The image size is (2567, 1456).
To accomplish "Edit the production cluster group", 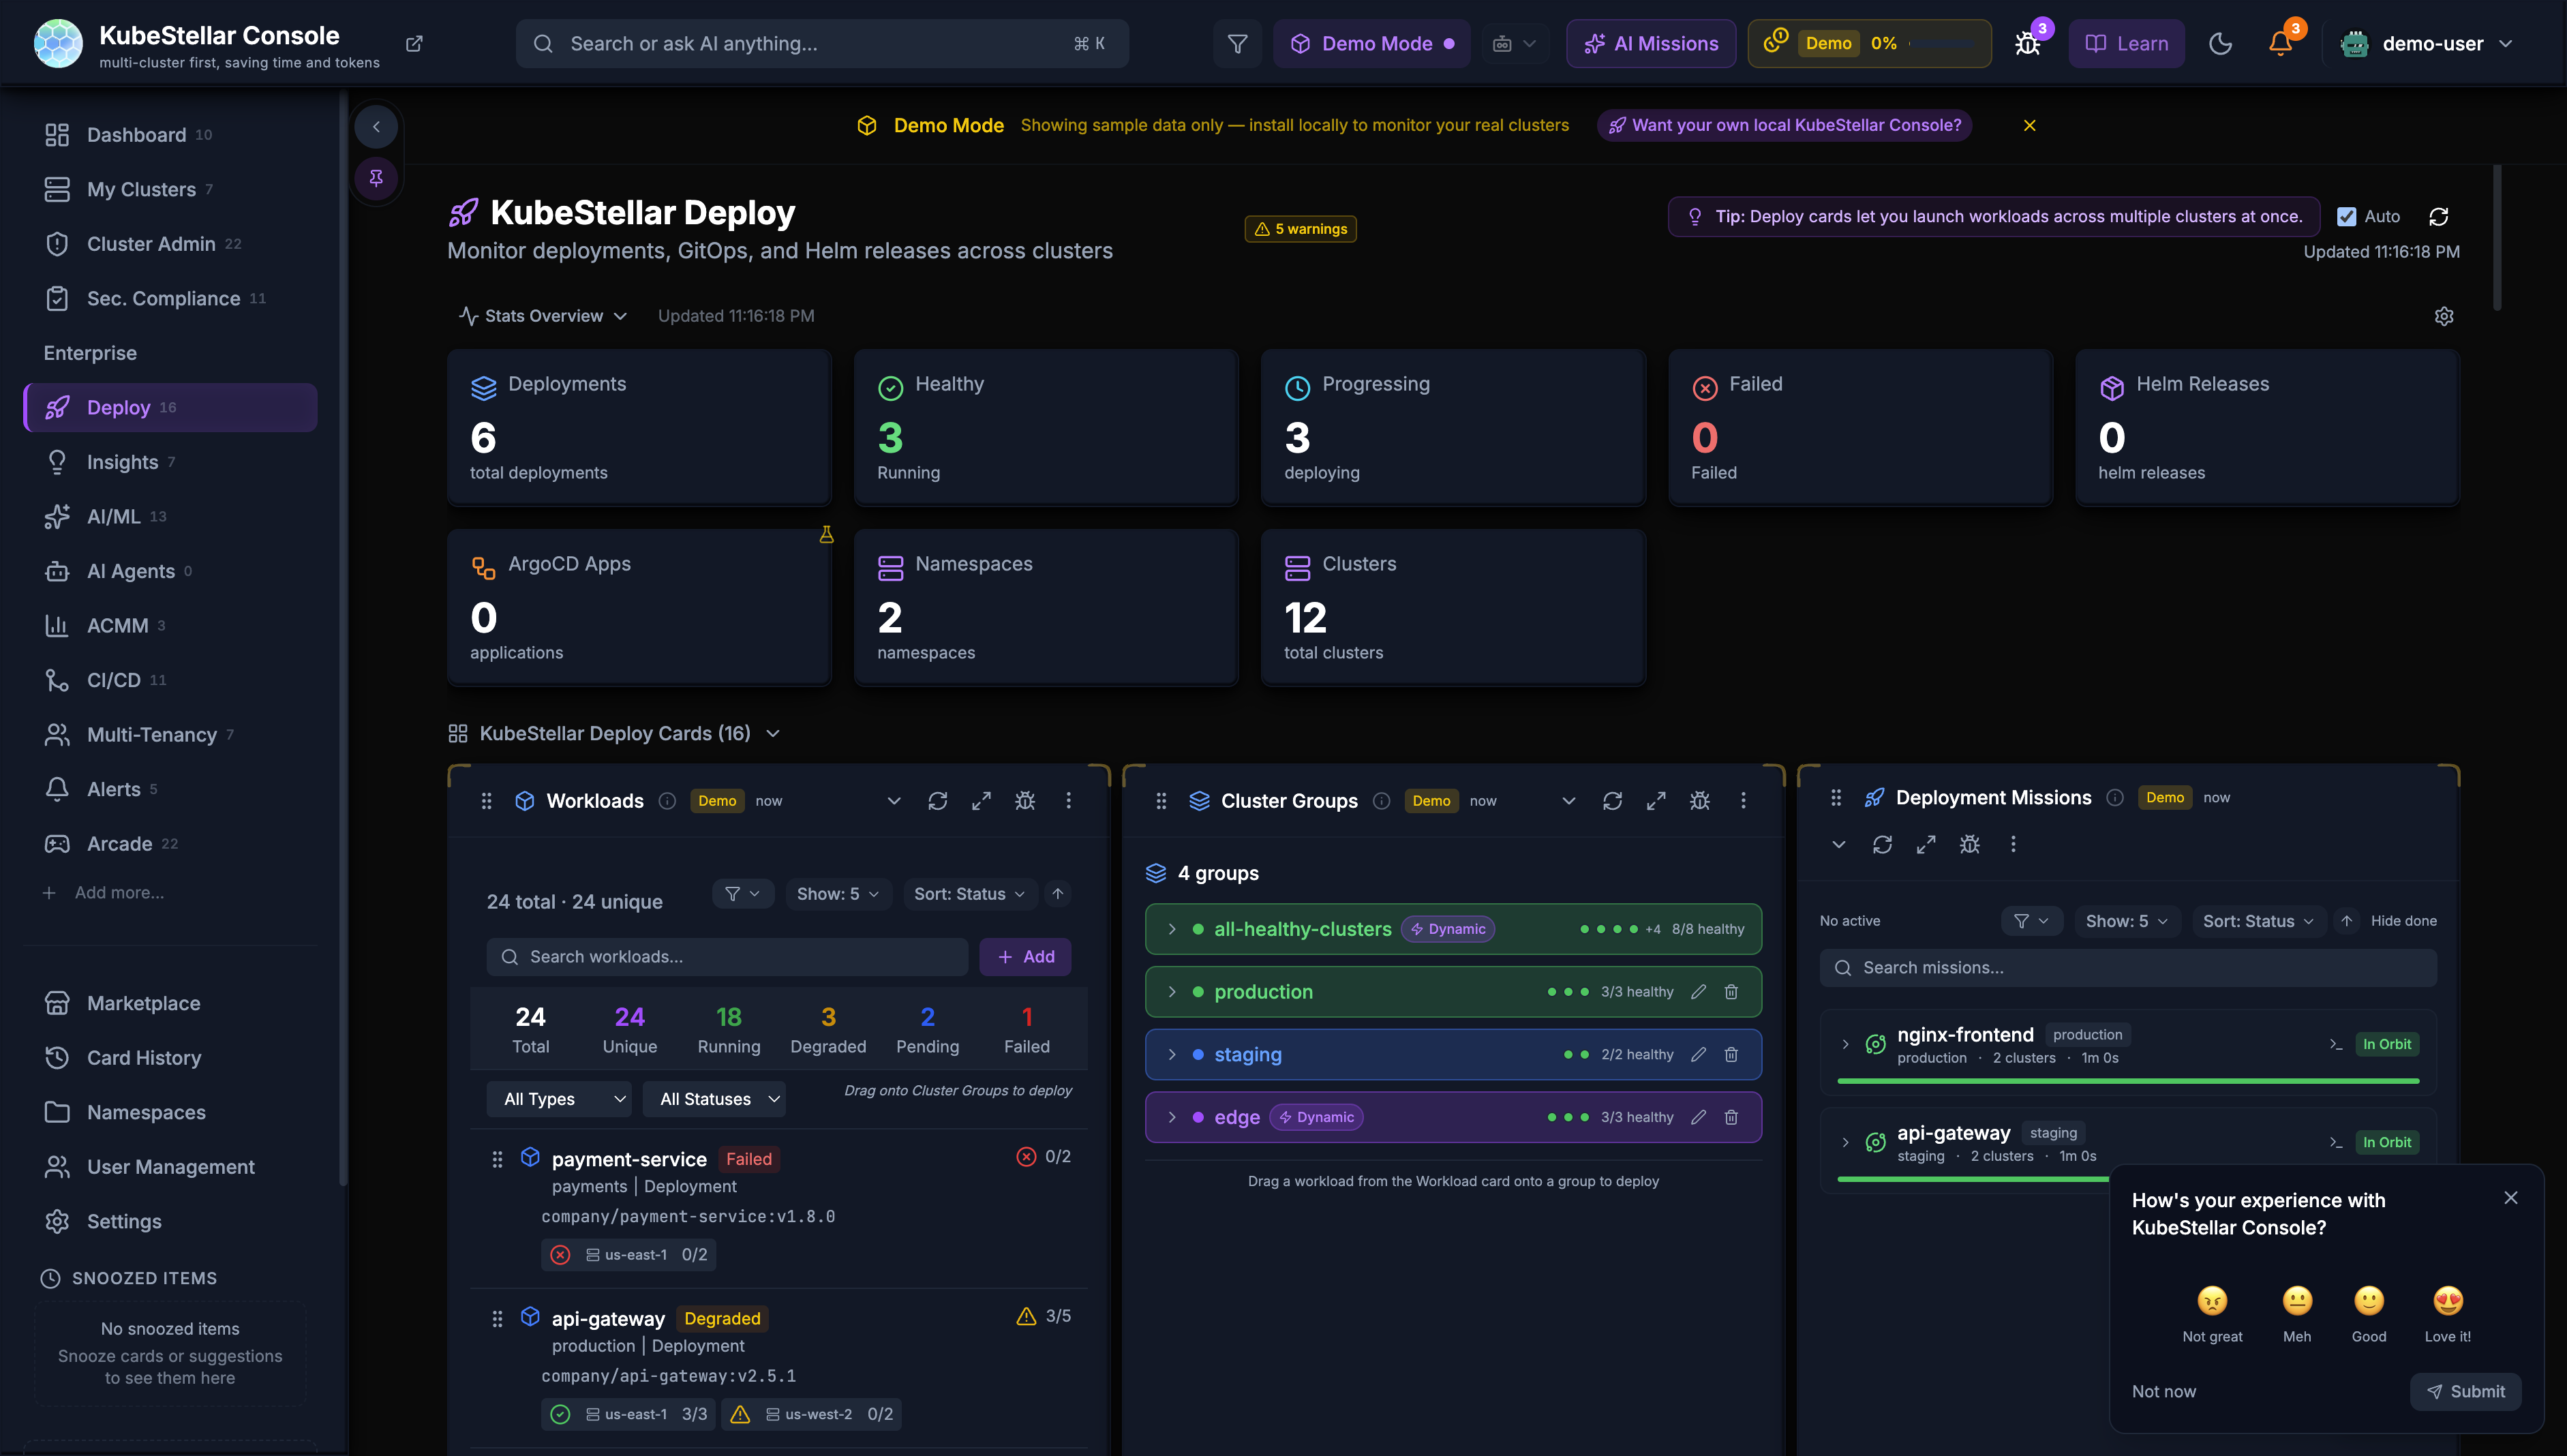I will [1698, 992].
